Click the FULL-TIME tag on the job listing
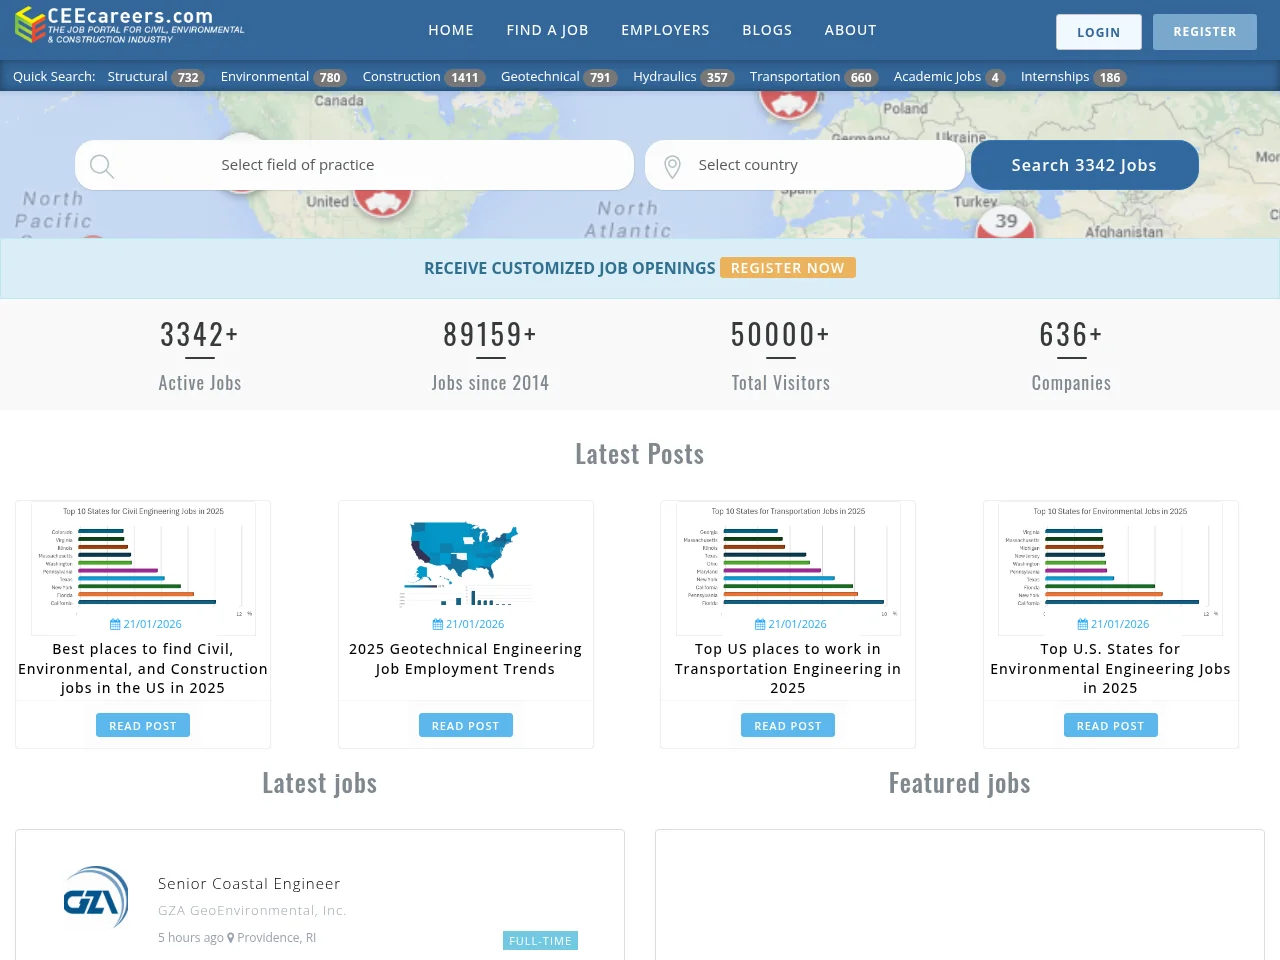 pyautogui.click(x=540, y=941)
